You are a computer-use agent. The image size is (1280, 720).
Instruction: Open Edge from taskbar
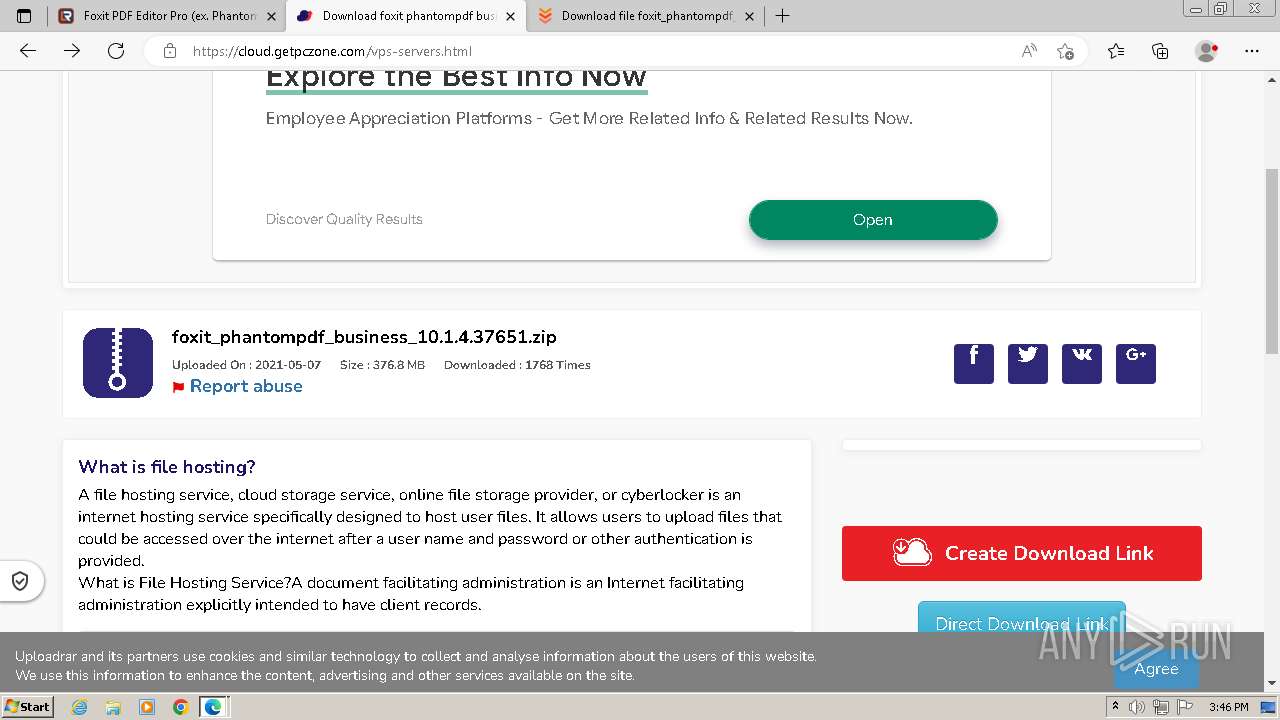point(213,707)
